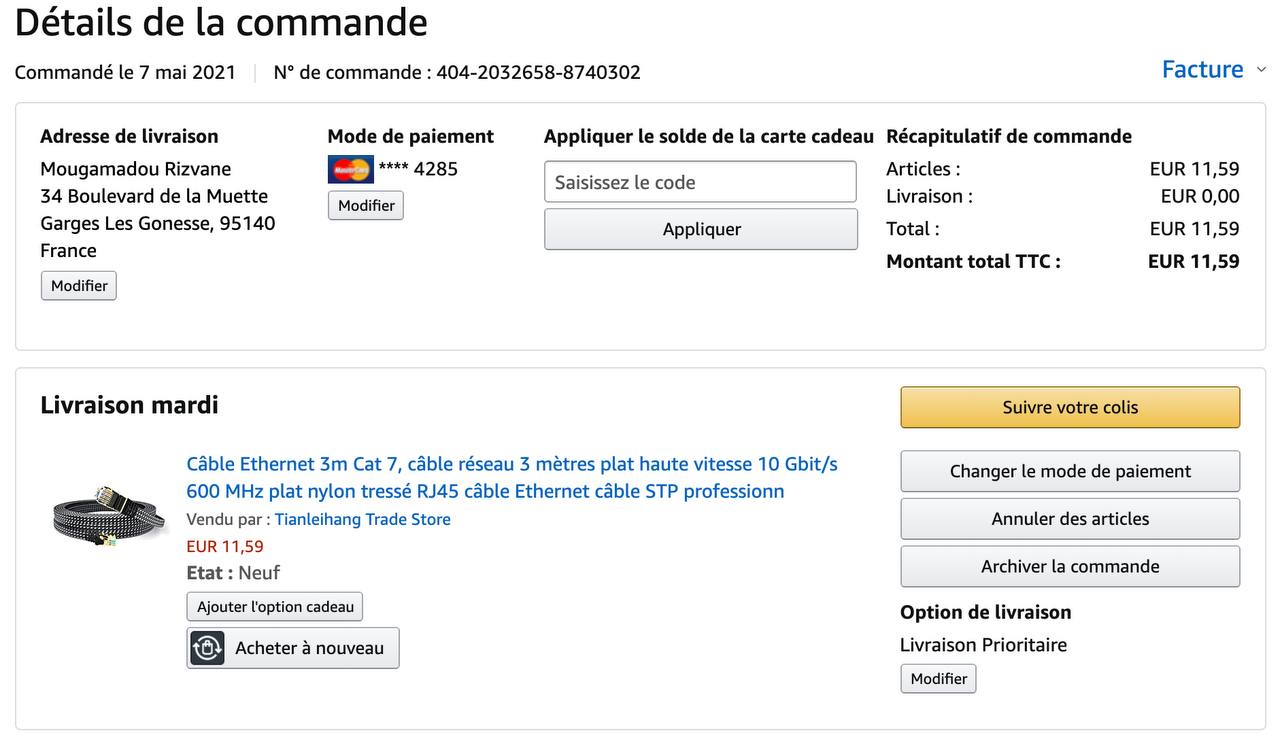The image size is (1280, 752).
Task: Modify the Livraison Prioritaire delivery option
Action: (x=938, y=679)
